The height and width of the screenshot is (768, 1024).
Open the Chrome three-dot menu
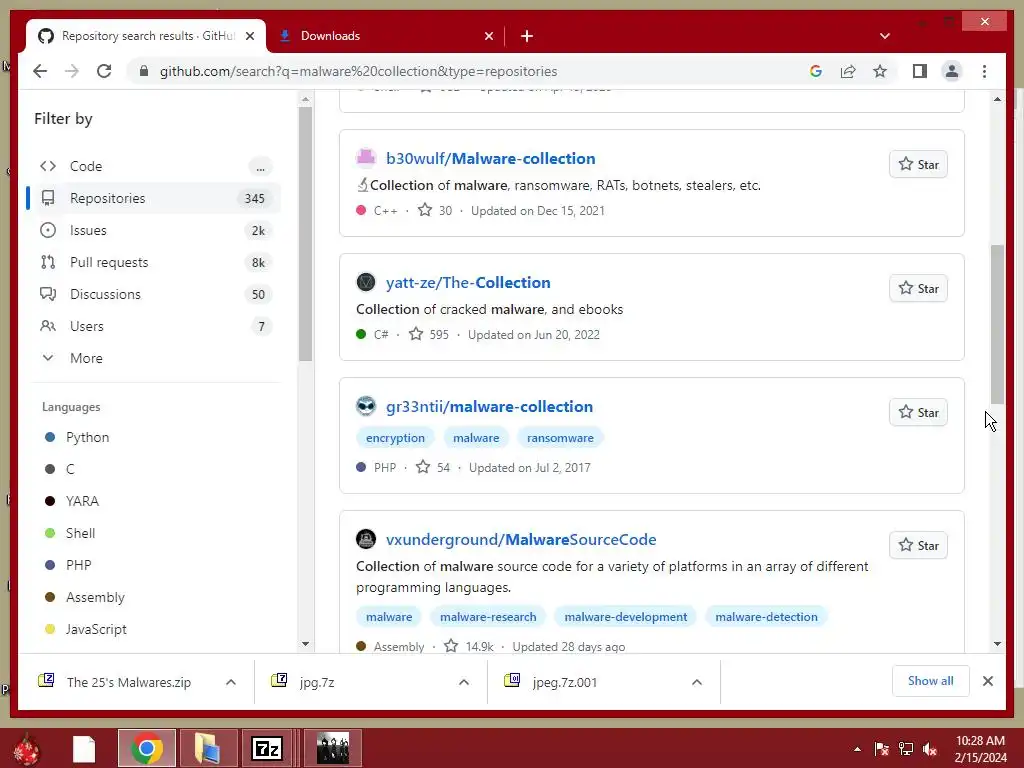[x=984, y=71]
